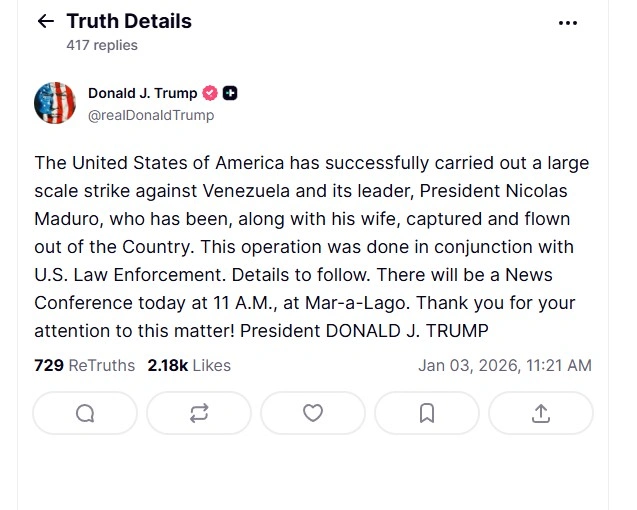Open the three-dot more options menu
Screen dimensions: 637x510
click(568, 22)
